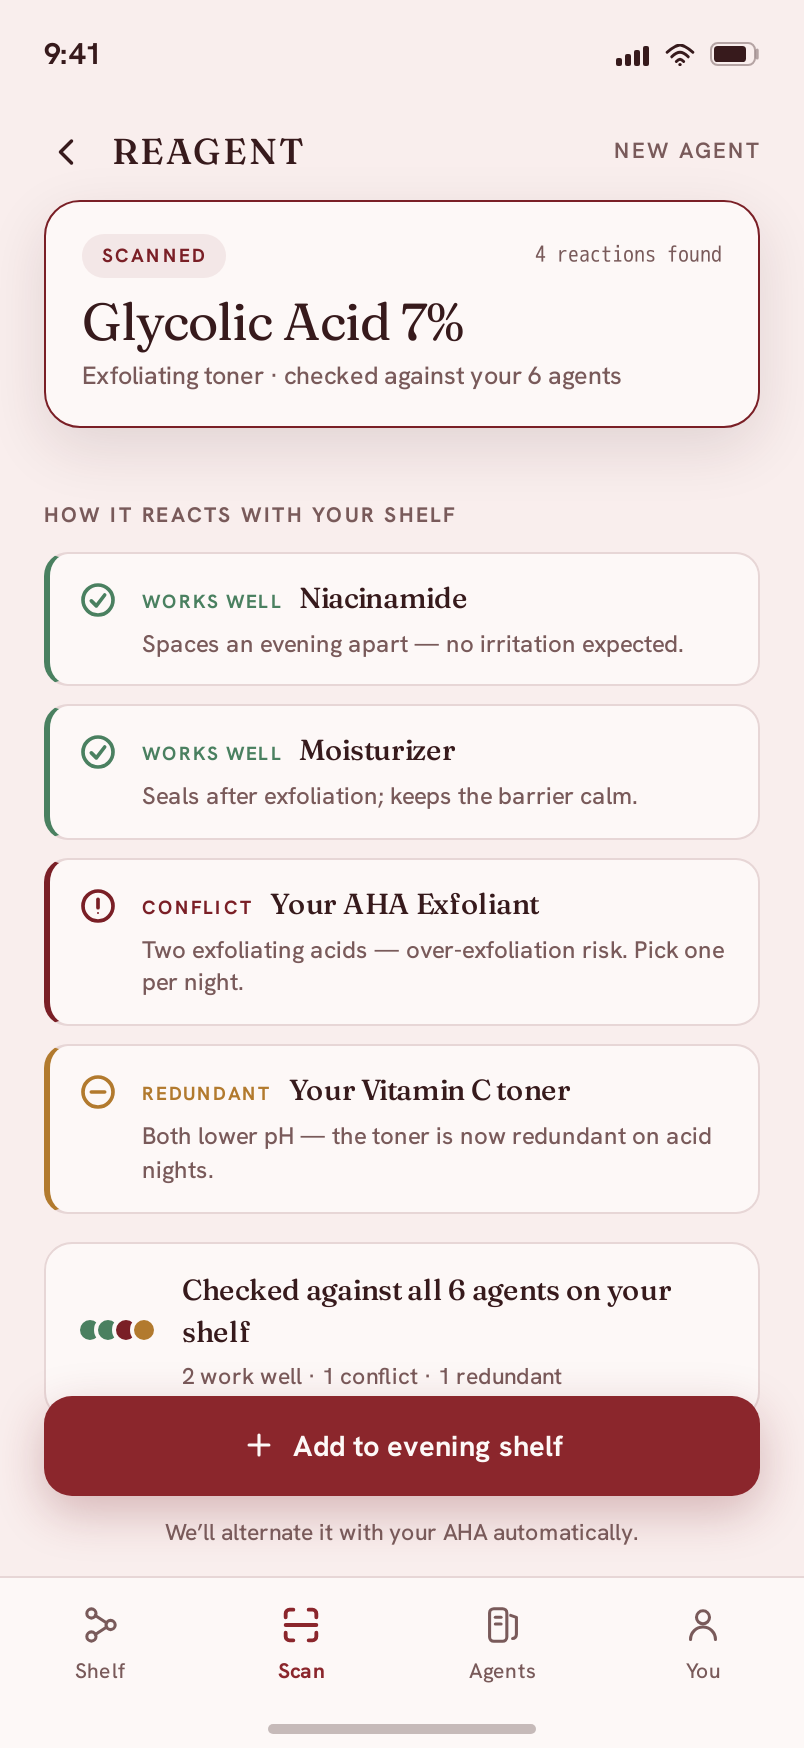Go to the You profile icon
Screen dimensions: 804x1748
tap(703, 1625)
